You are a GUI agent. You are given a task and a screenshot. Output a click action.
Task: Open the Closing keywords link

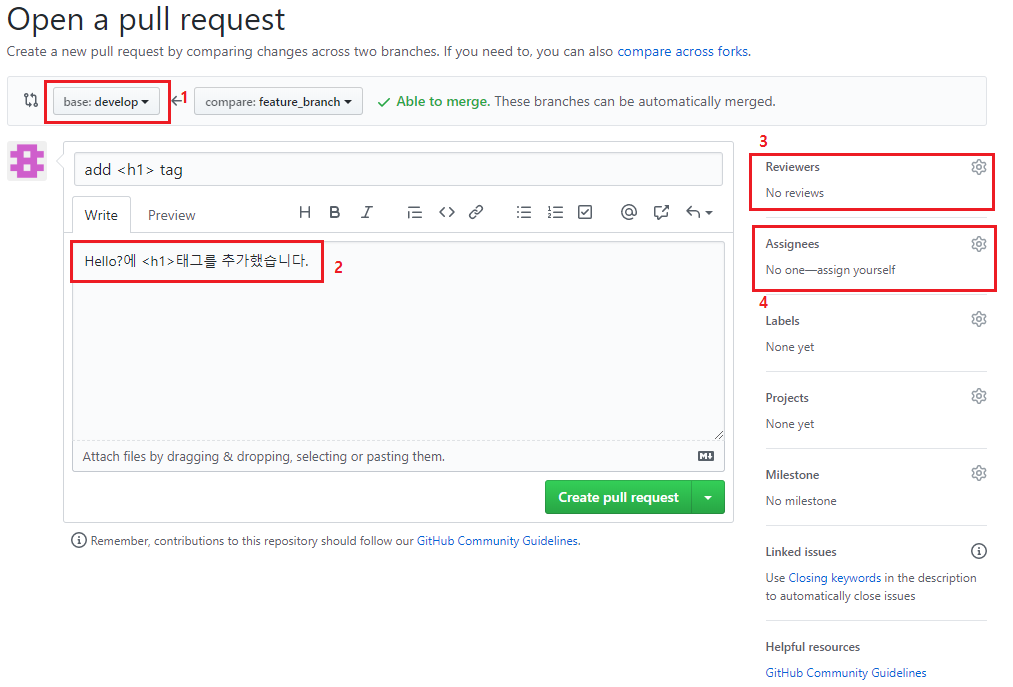tap(835, 578)
